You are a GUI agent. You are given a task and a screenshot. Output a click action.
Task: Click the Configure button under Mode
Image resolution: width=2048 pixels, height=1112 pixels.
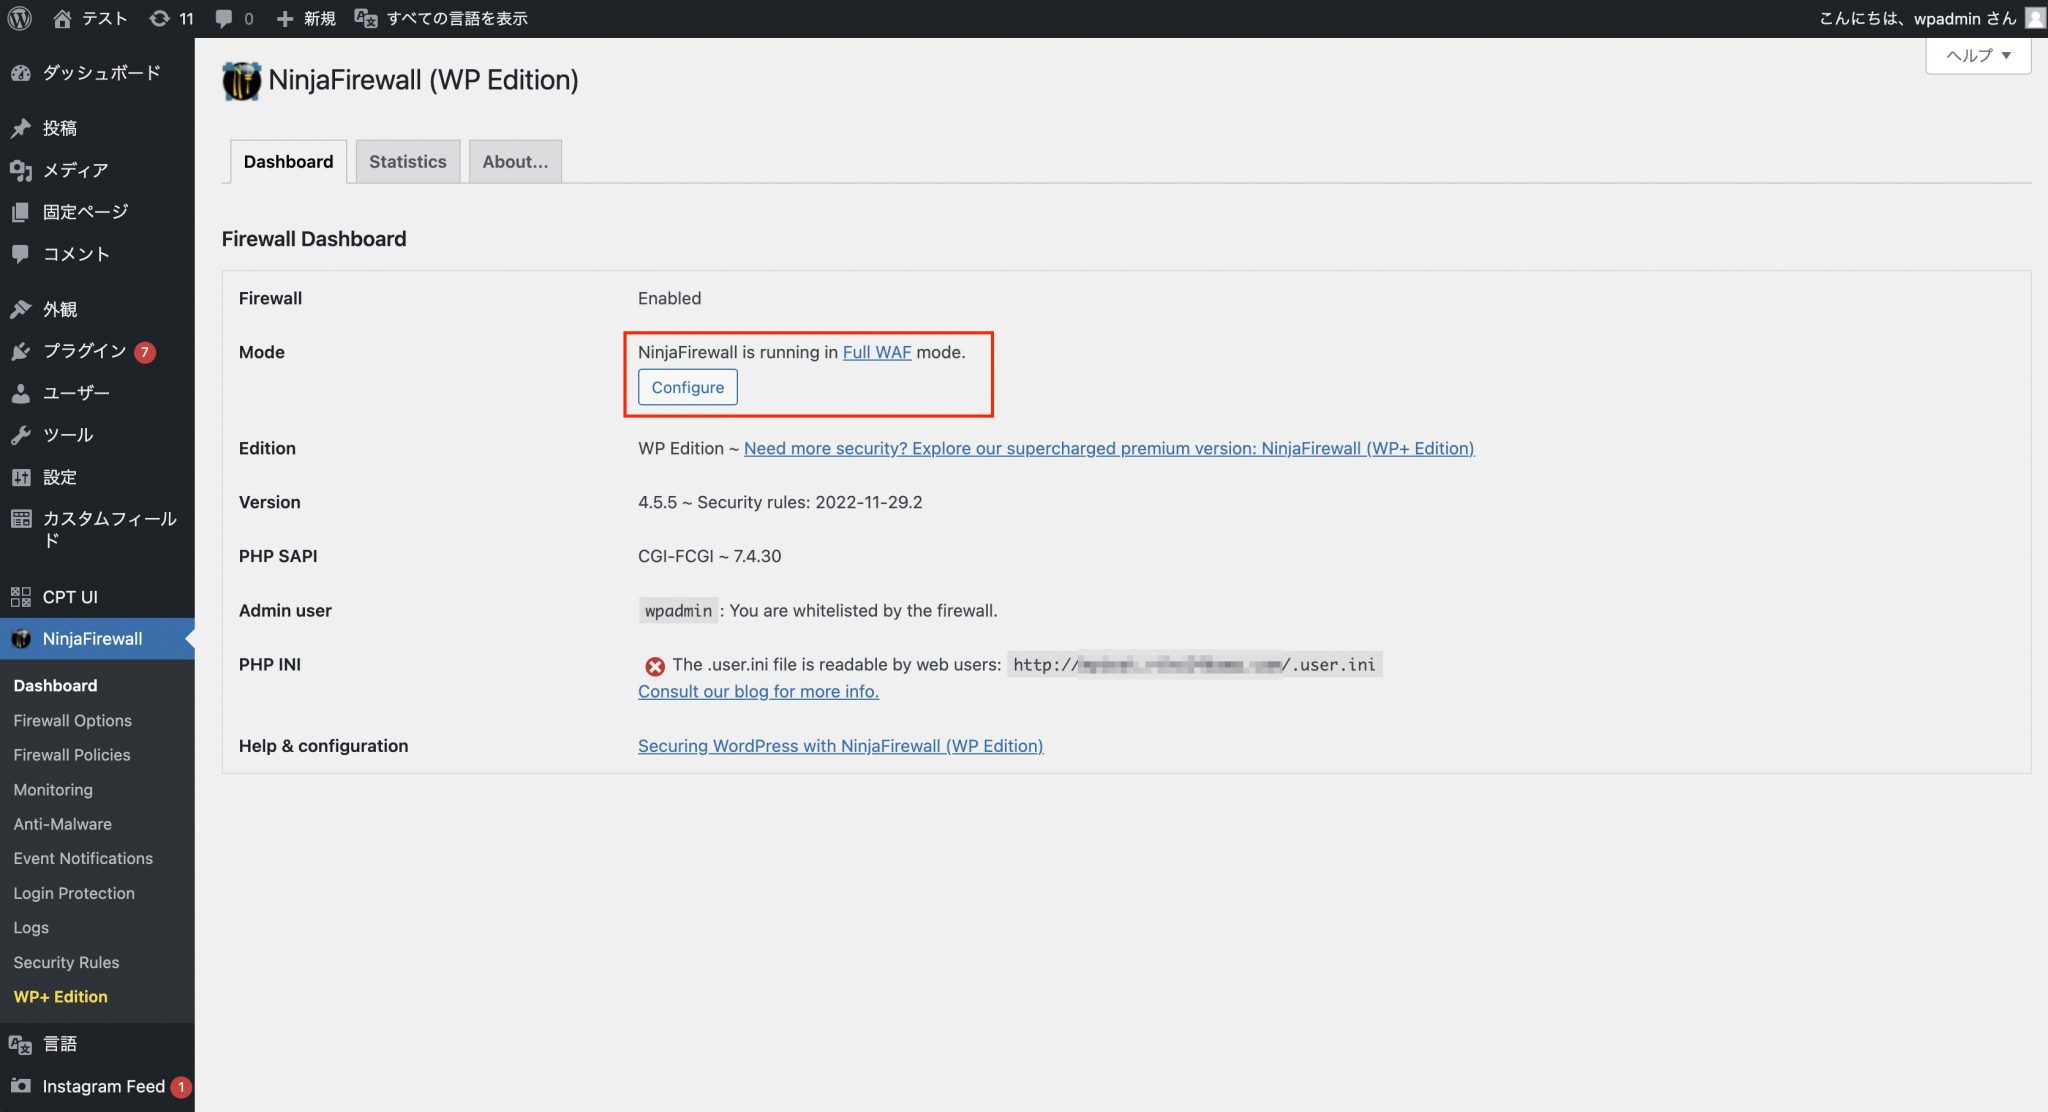click(x=687, y=387)
